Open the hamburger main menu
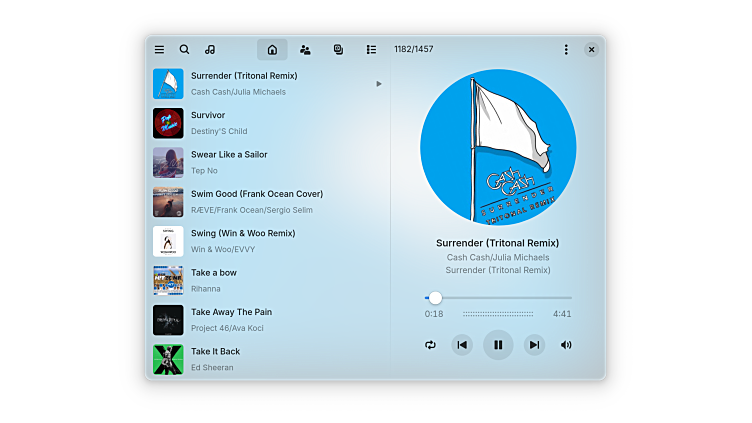The width and height of the screenshot is (752, 423). [159, 49]
